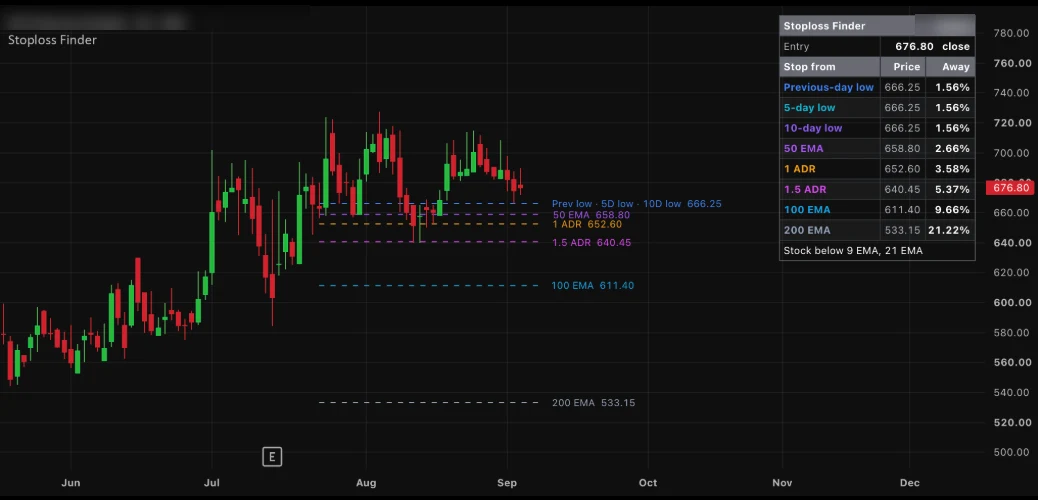Click the 720.00 price axis label
Viewport: 1038px width, 500px height.
[x=1013, y=123]
